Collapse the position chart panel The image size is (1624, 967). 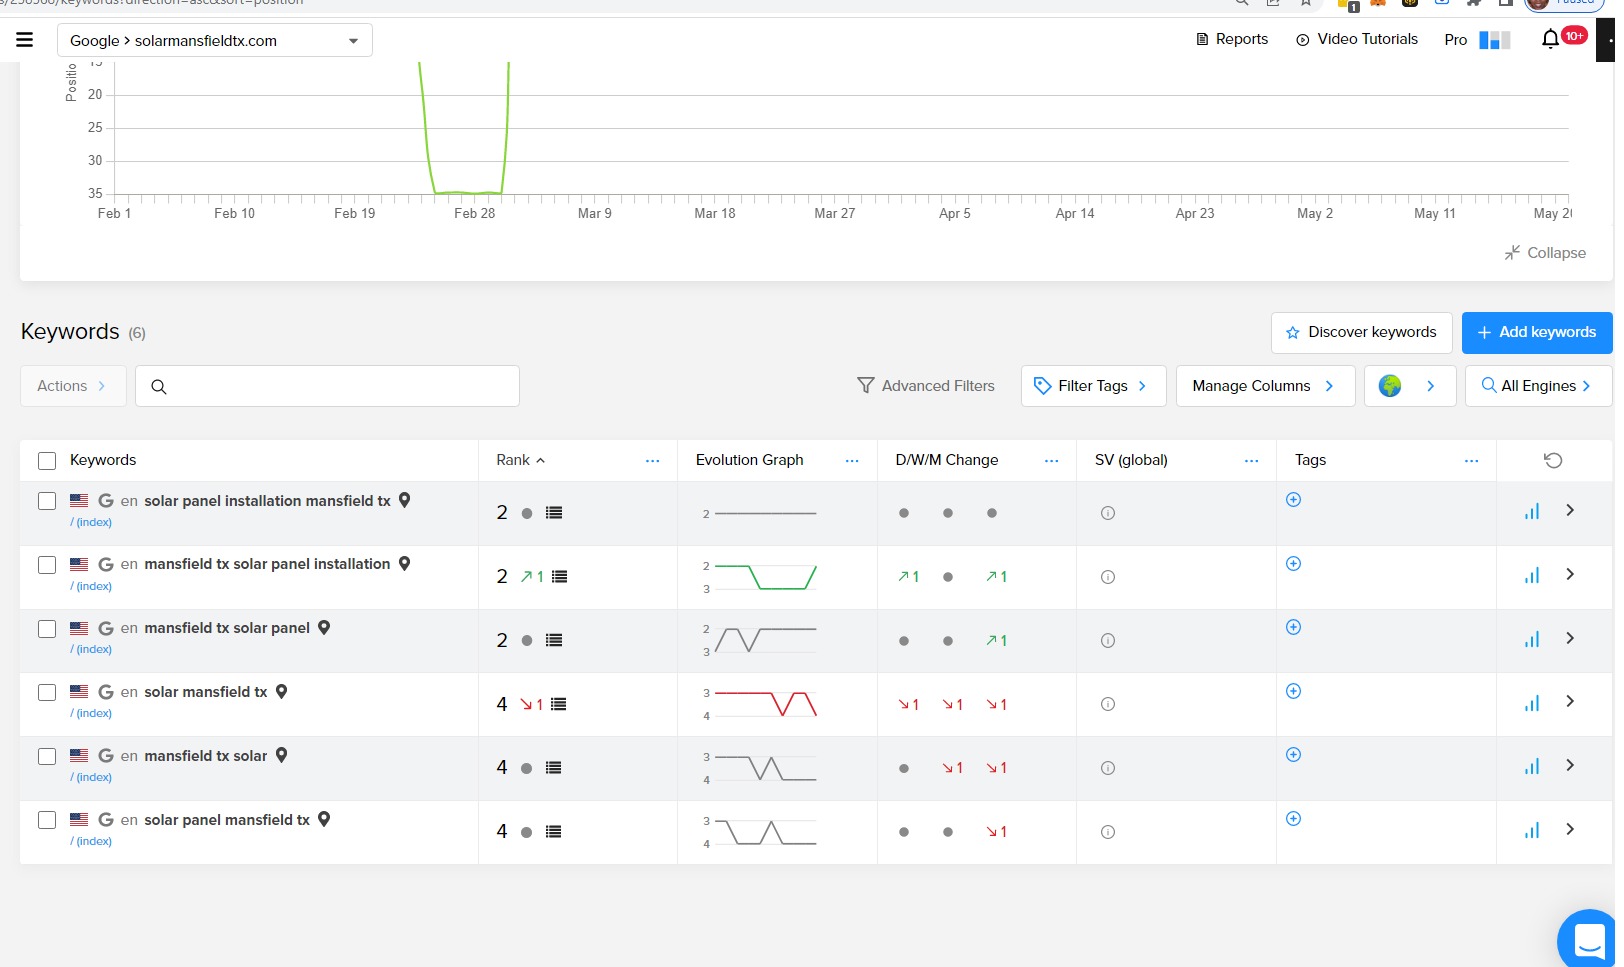tap(1545, 253)
